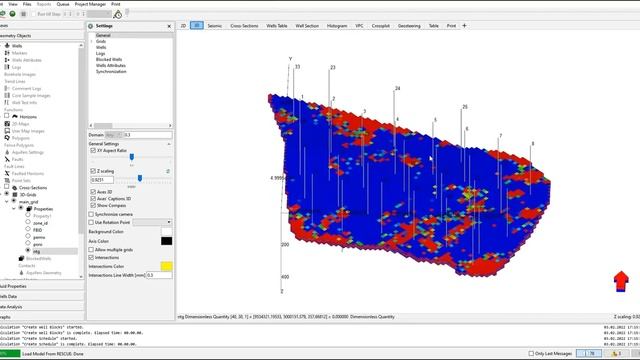
Task: Switch to the Seismic tab
Action: click(215, 26)
